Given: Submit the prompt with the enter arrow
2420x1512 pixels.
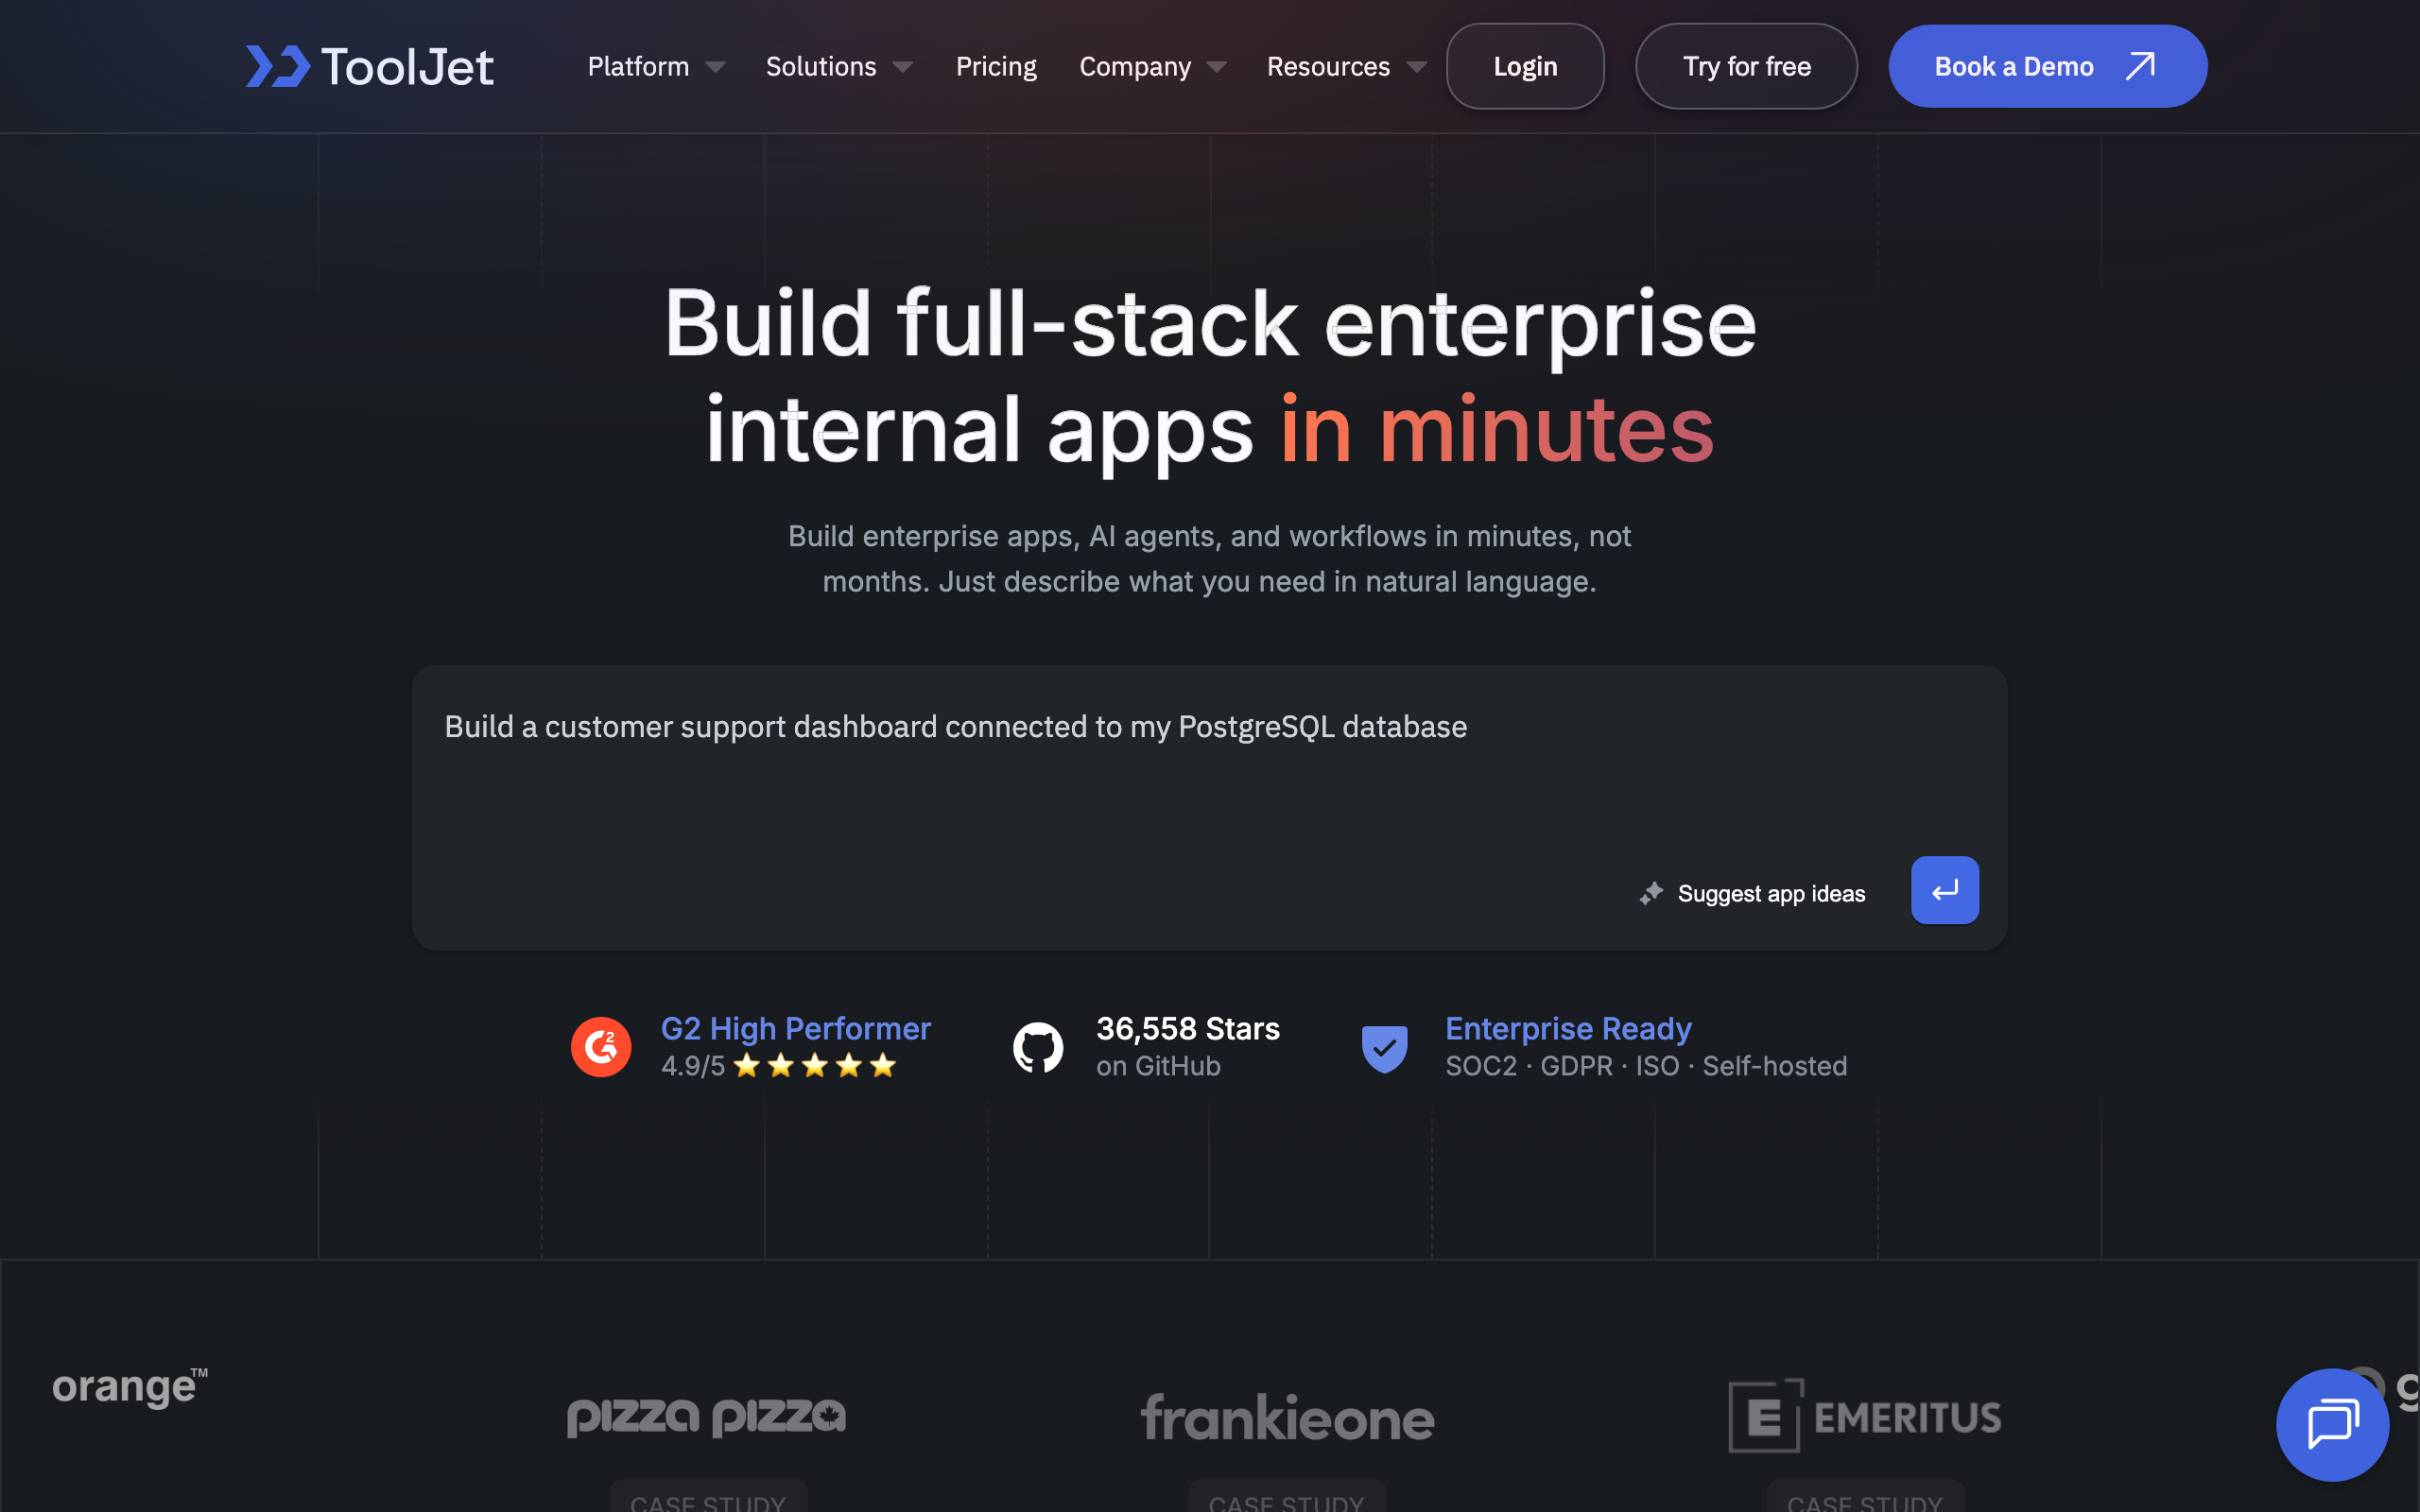Looking at the screenshot, I should 1944,890.
